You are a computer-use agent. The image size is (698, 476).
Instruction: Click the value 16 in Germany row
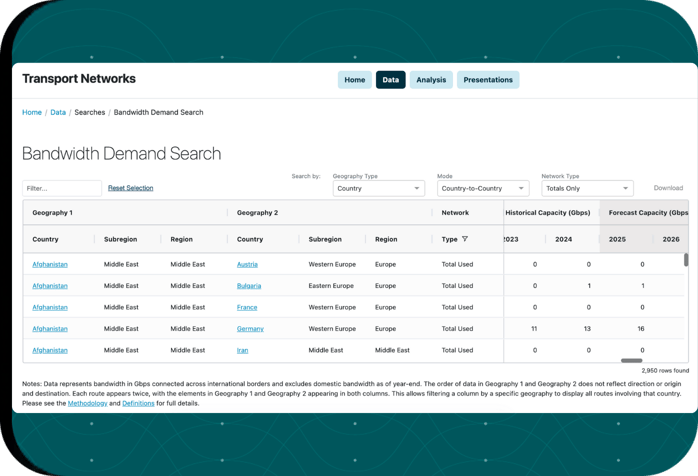point(641,329)
